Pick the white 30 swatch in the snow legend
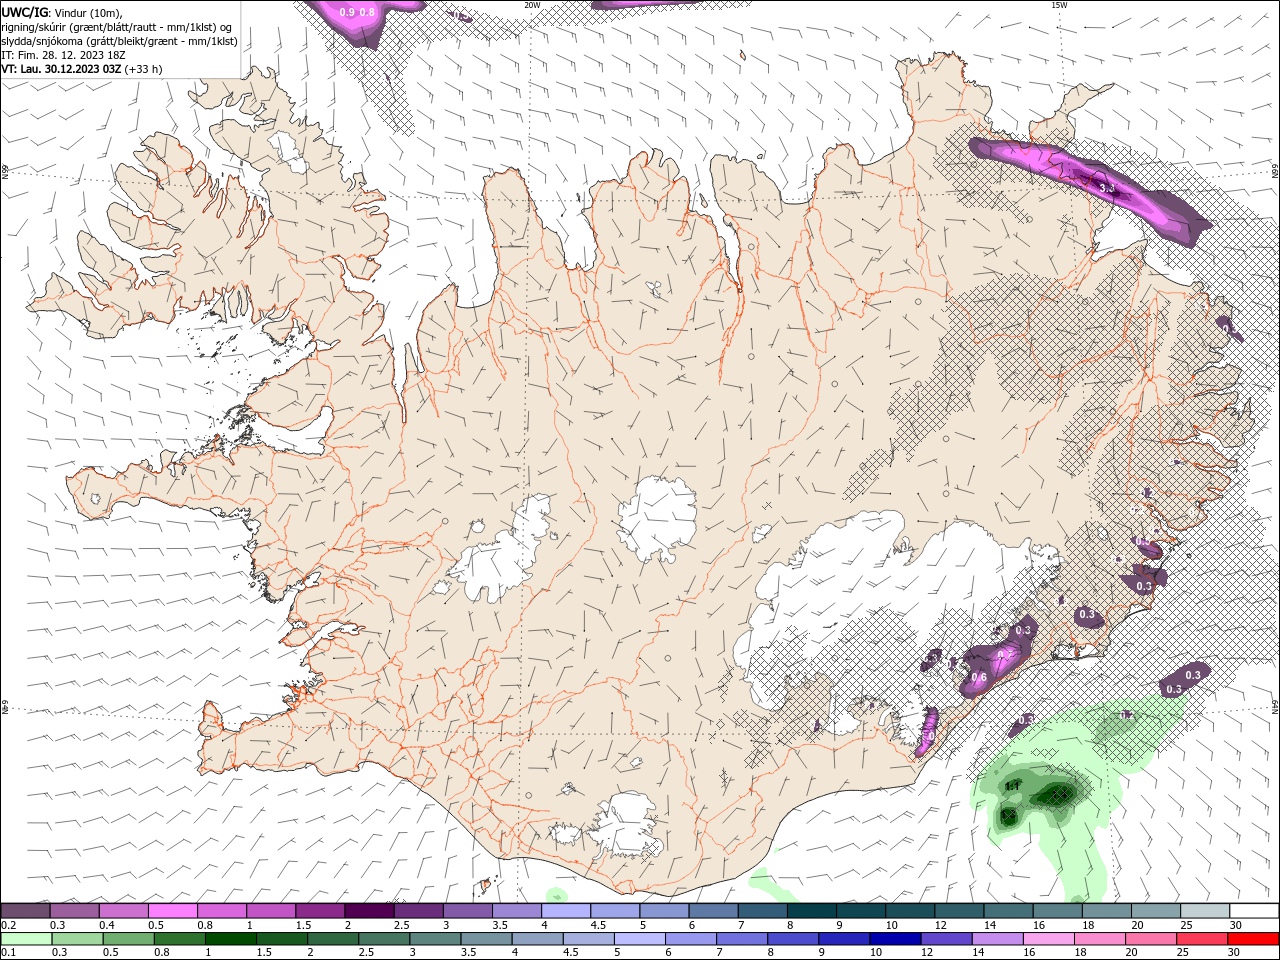Screen dimensions: 1280x960 point(1254,911)
